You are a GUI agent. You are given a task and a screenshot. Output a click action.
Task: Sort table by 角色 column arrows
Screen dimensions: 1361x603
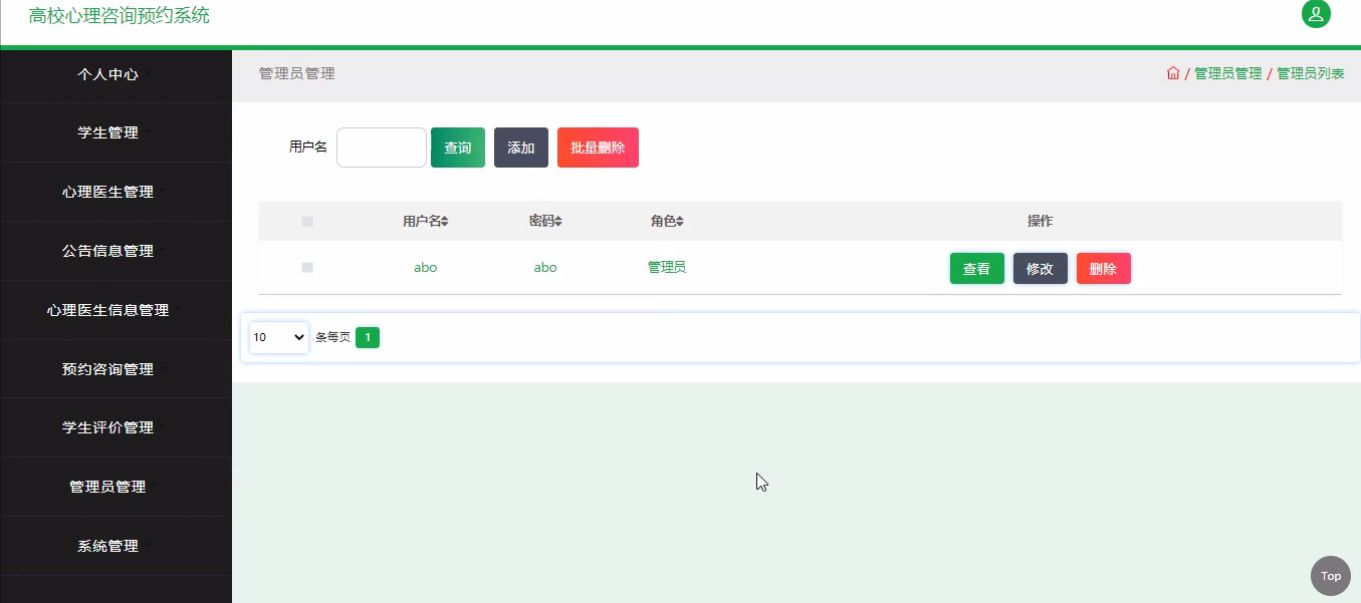point(679,221)
